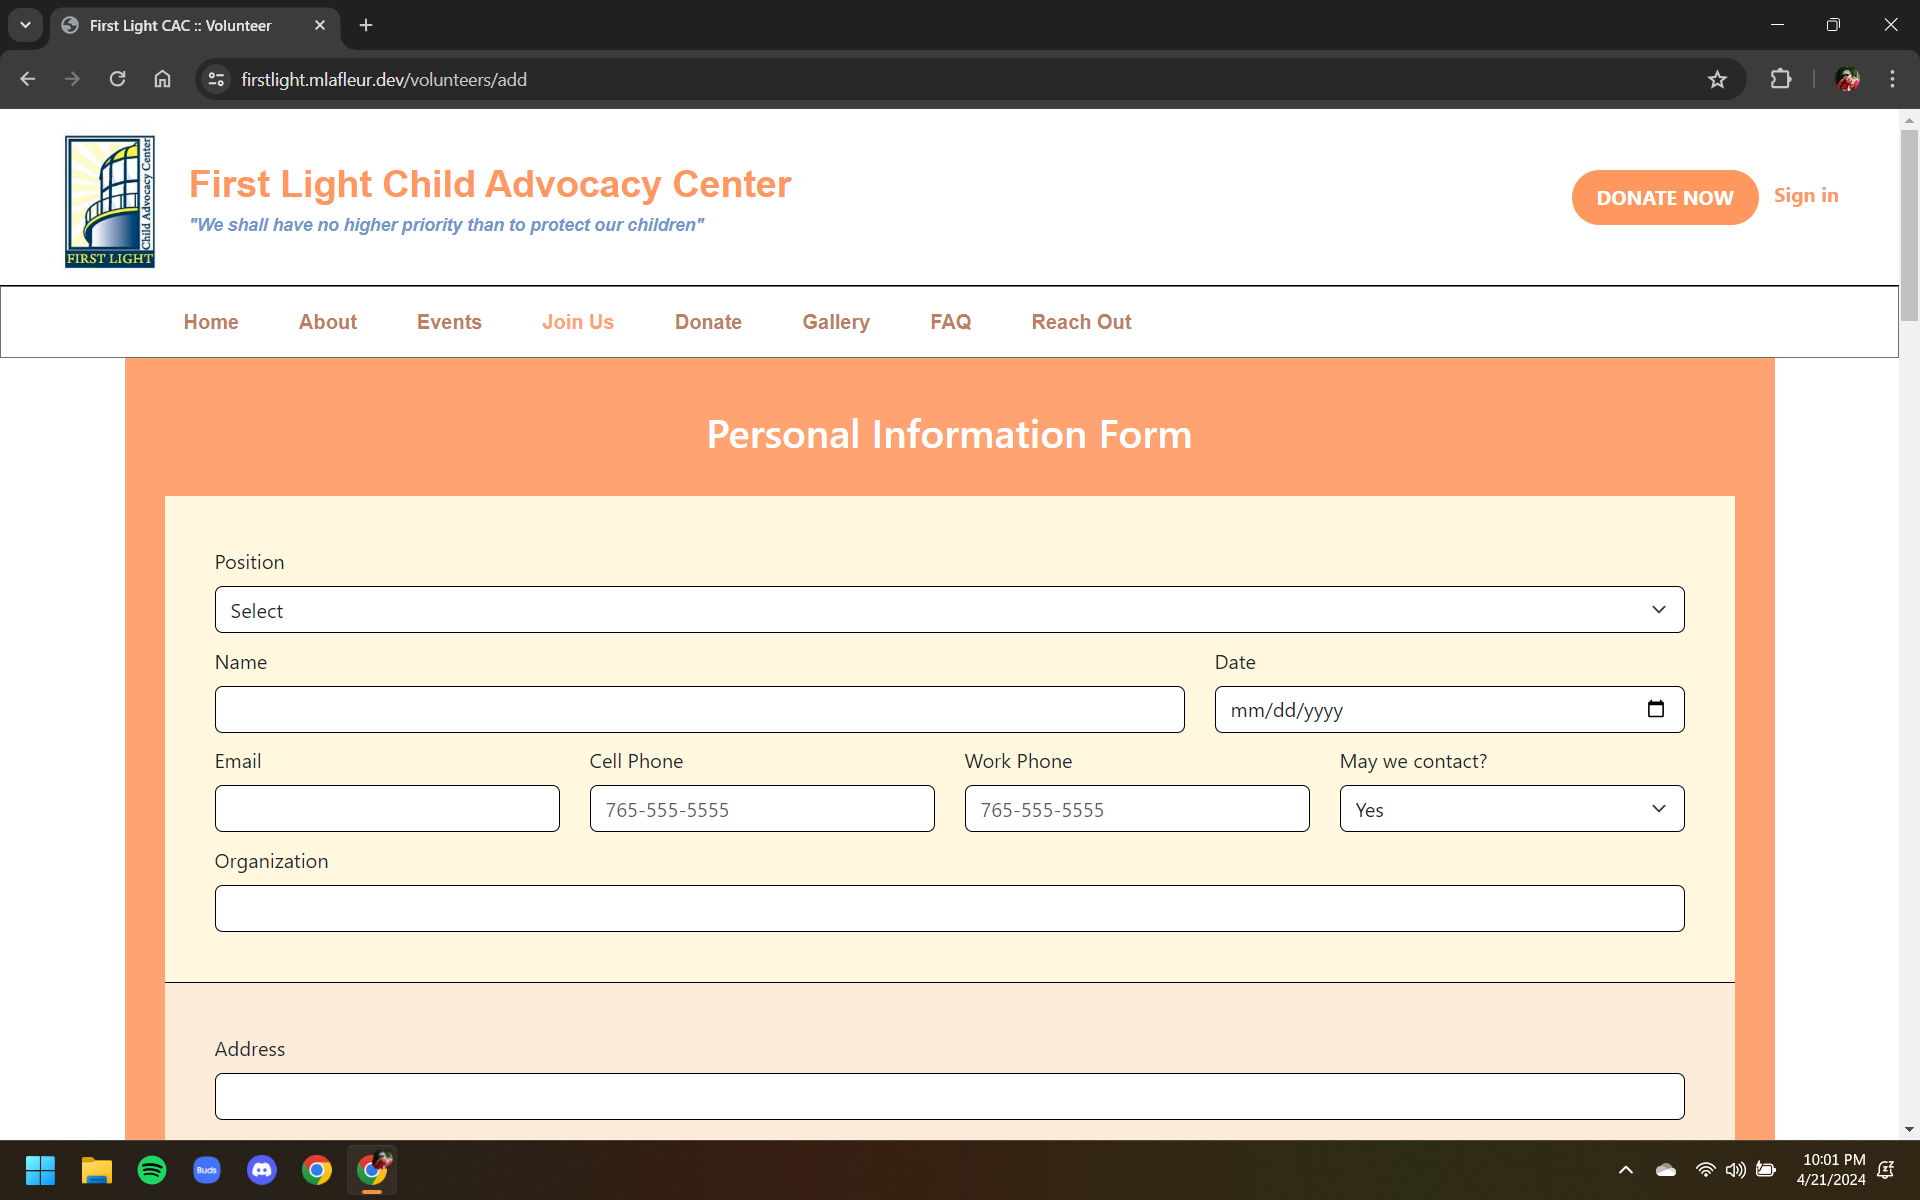The height and width of the screenshot is (1200, 1920).
Task: View site information icon in address bar
Action: (216, 80)
